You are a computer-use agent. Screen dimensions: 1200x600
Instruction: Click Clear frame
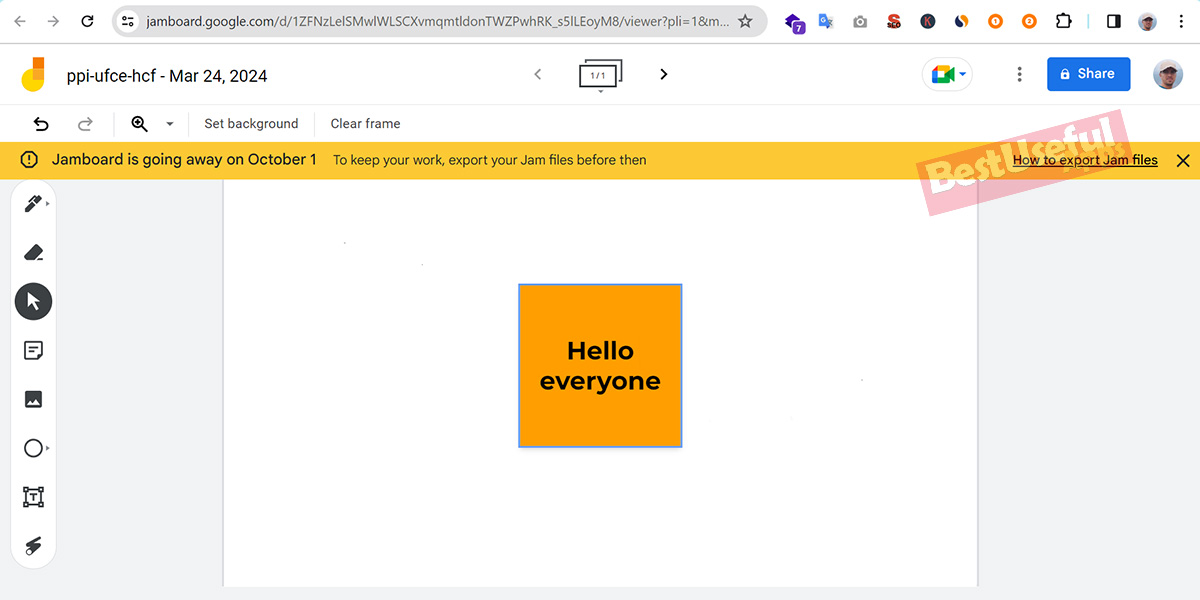pos(365,124)
